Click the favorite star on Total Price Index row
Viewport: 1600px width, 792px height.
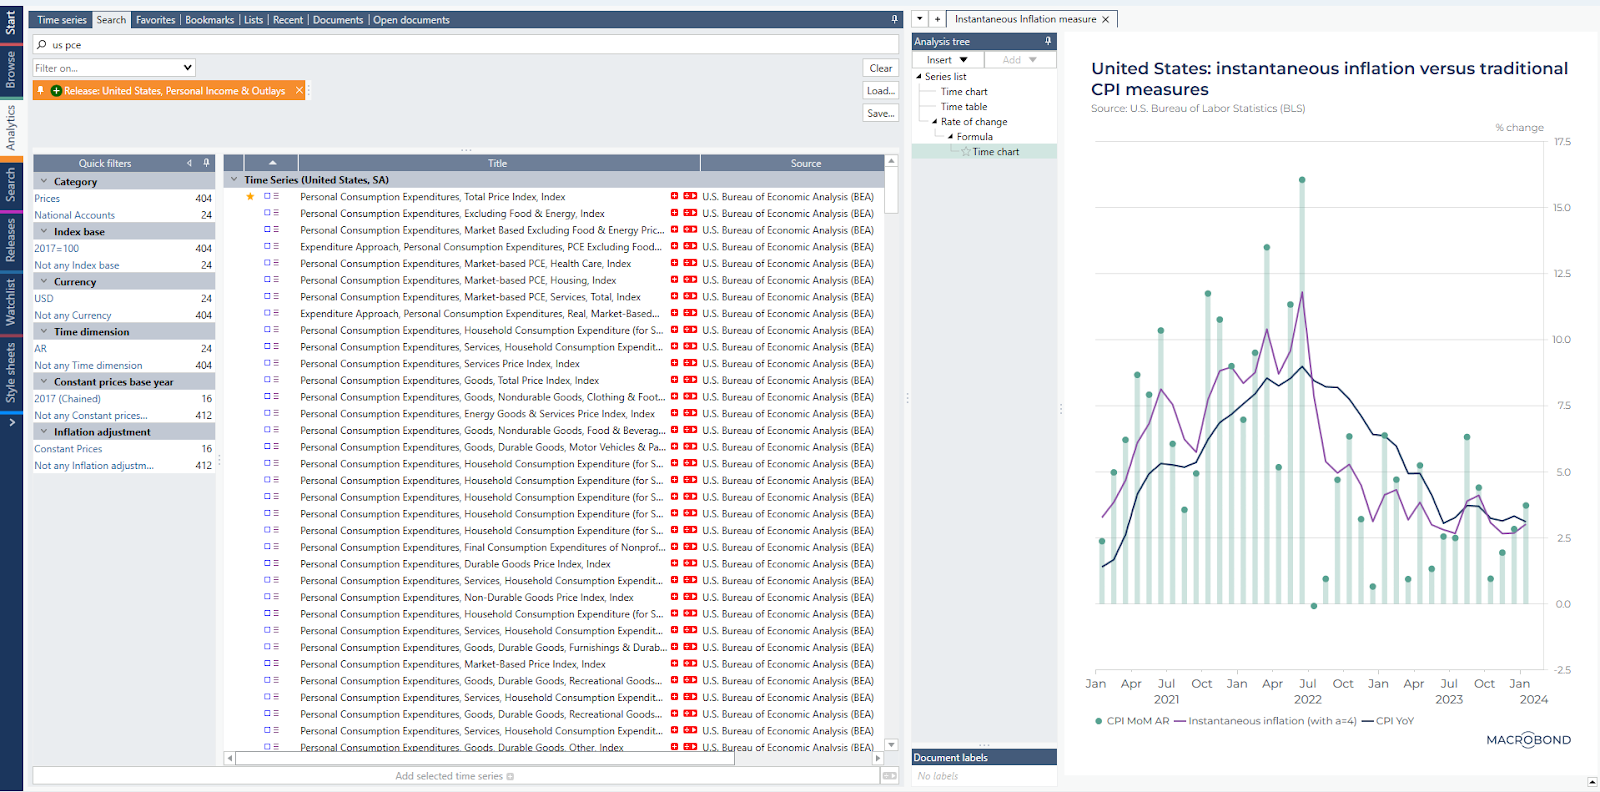(x=250, y=196)
